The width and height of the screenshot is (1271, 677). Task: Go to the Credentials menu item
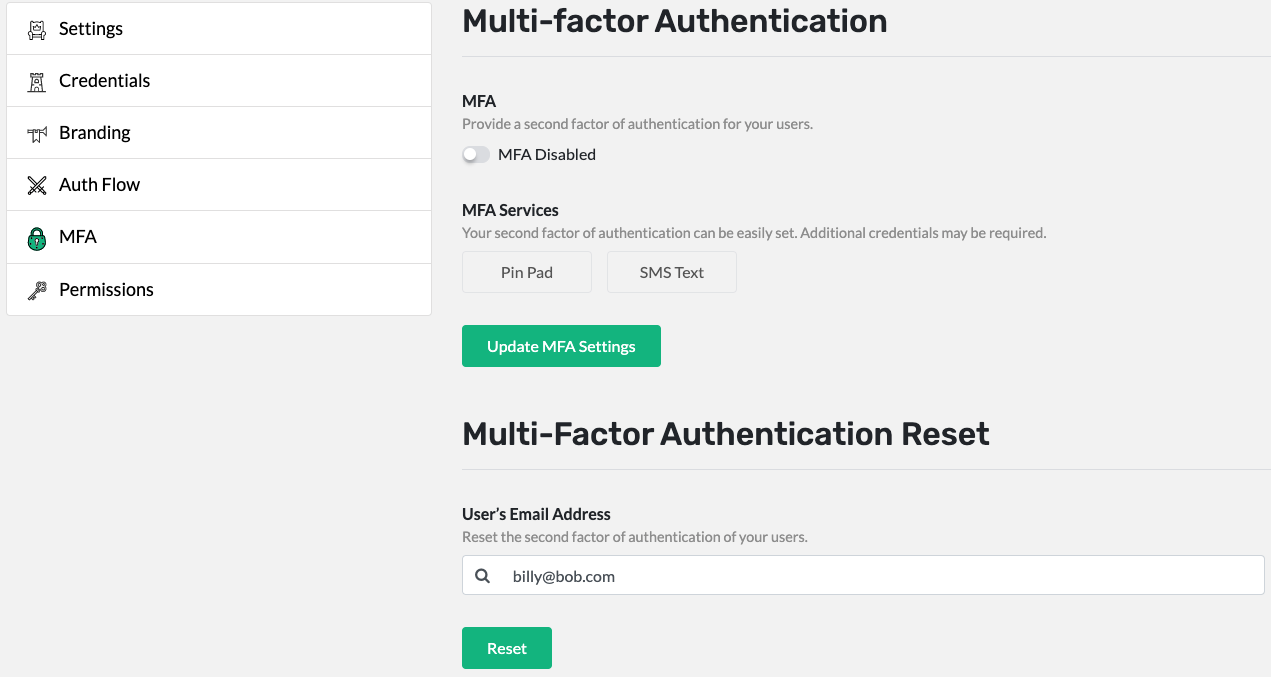[219, 81]
